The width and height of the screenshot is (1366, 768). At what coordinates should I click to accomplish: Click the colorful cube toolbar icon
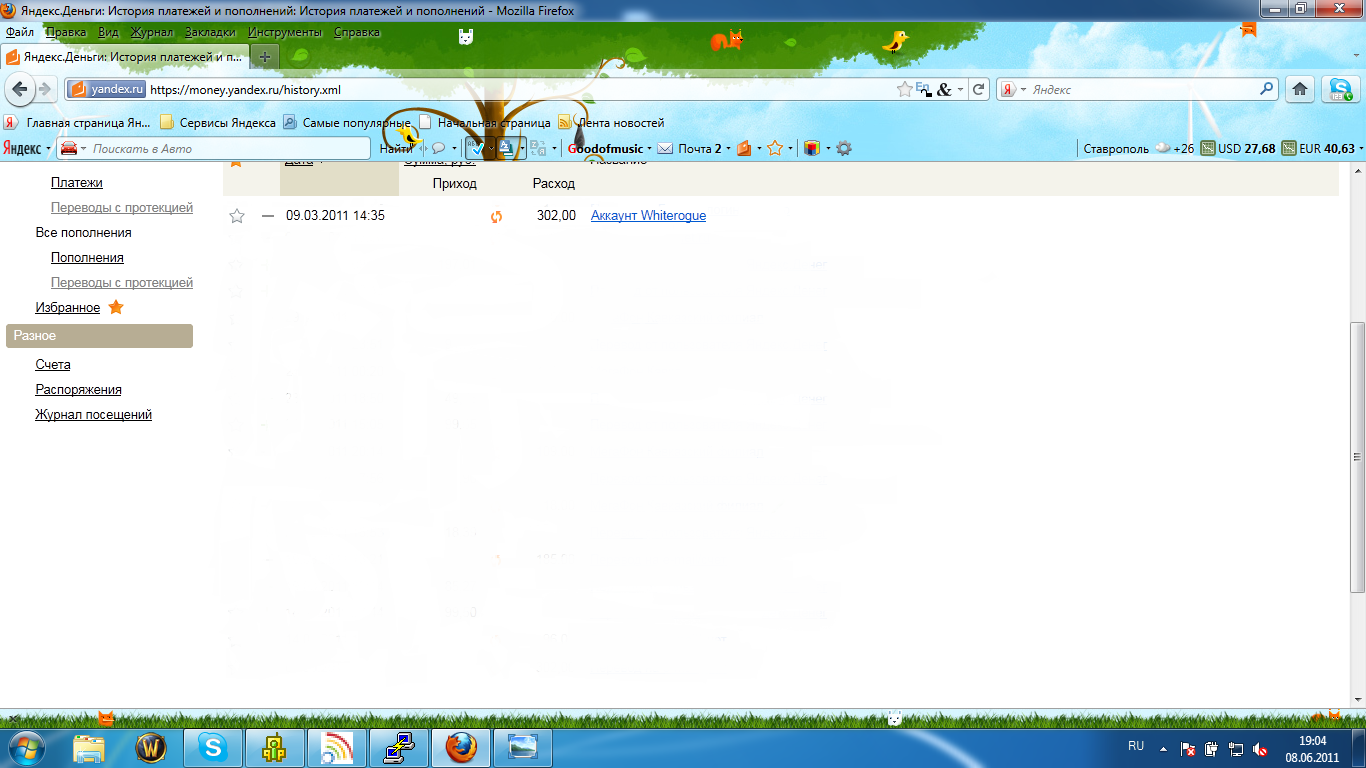[812, 149]
